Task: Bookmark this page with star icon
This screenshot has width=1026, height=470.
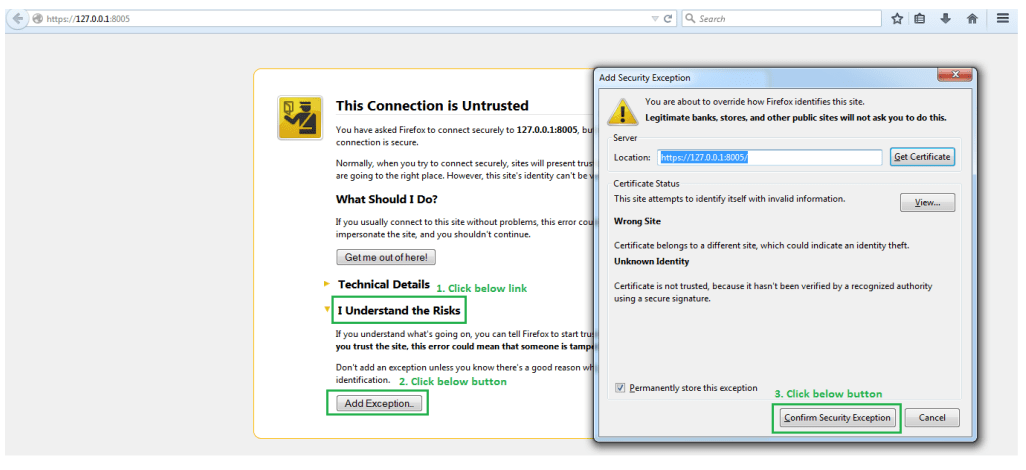Action: click(x=897, y=18)
